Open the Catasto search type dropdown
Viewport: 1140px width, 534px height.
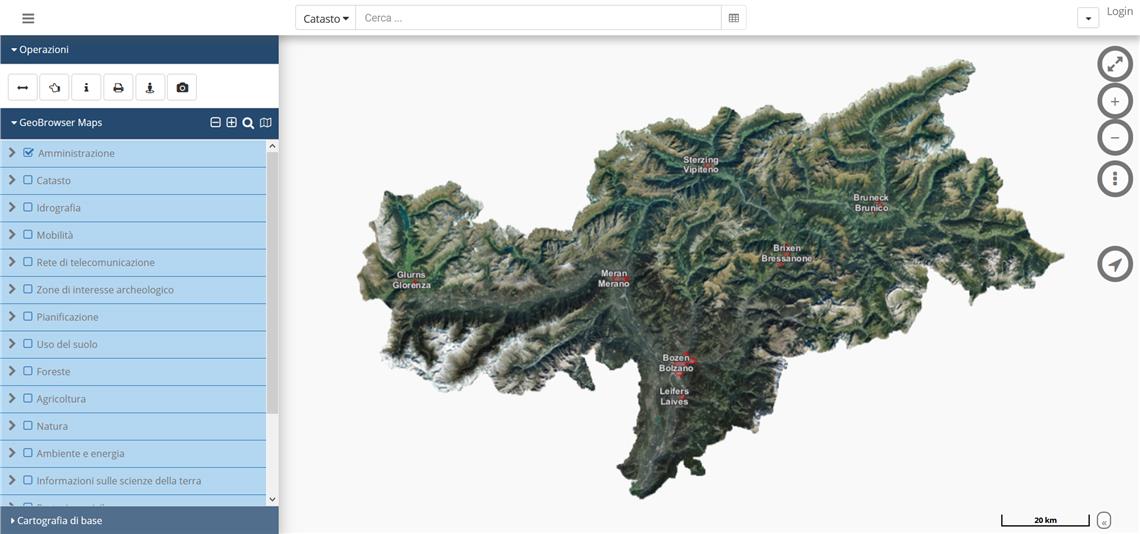[326, 18]
